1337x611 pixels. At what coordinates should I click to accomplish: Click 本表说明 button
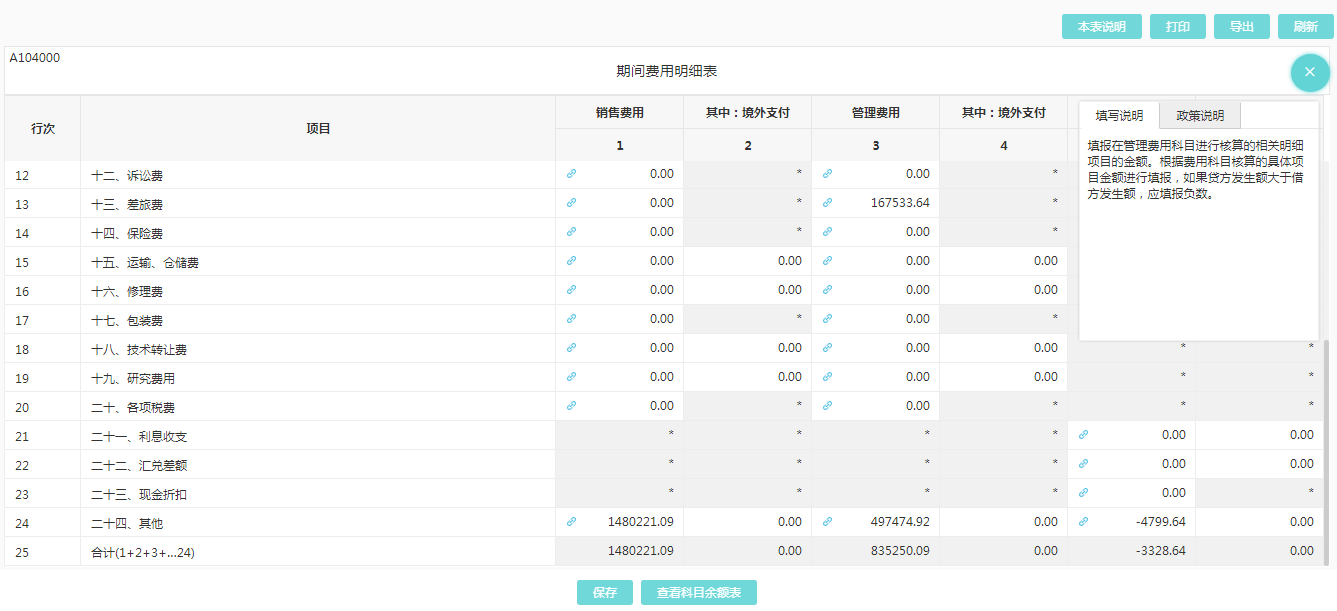point(1101,27)
